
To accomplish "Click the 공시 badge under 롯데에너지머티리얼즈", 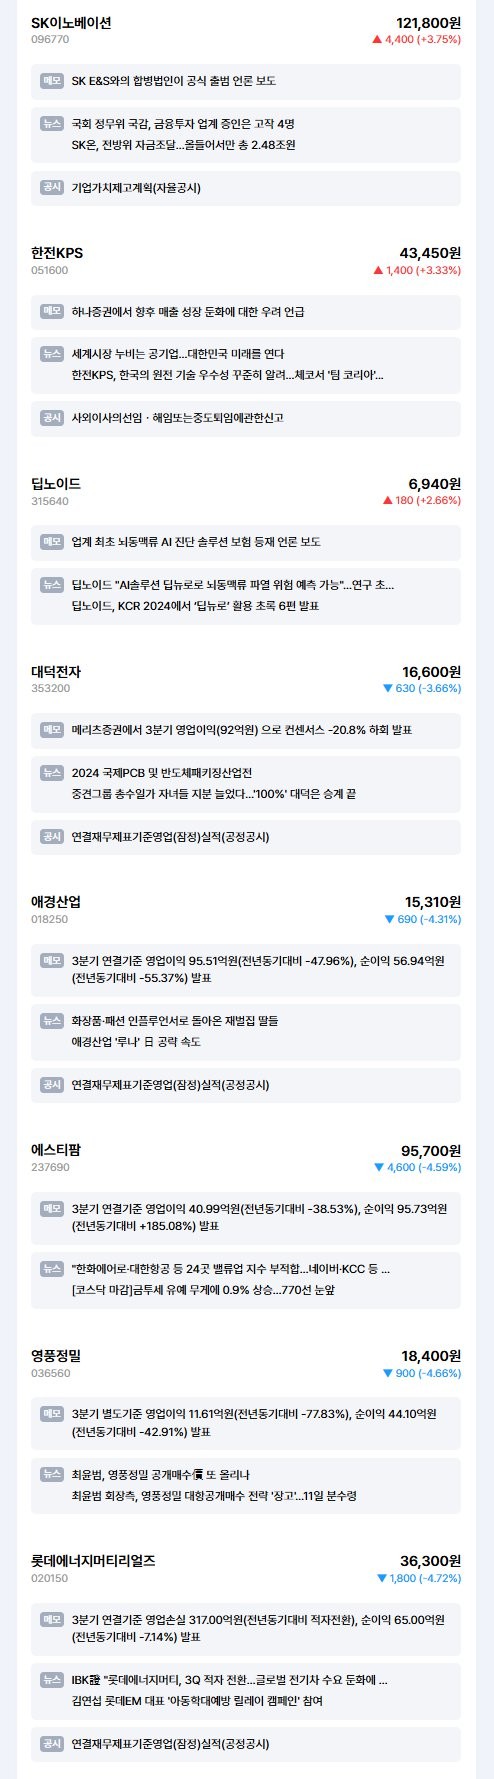I will (x=52, y=1744).
